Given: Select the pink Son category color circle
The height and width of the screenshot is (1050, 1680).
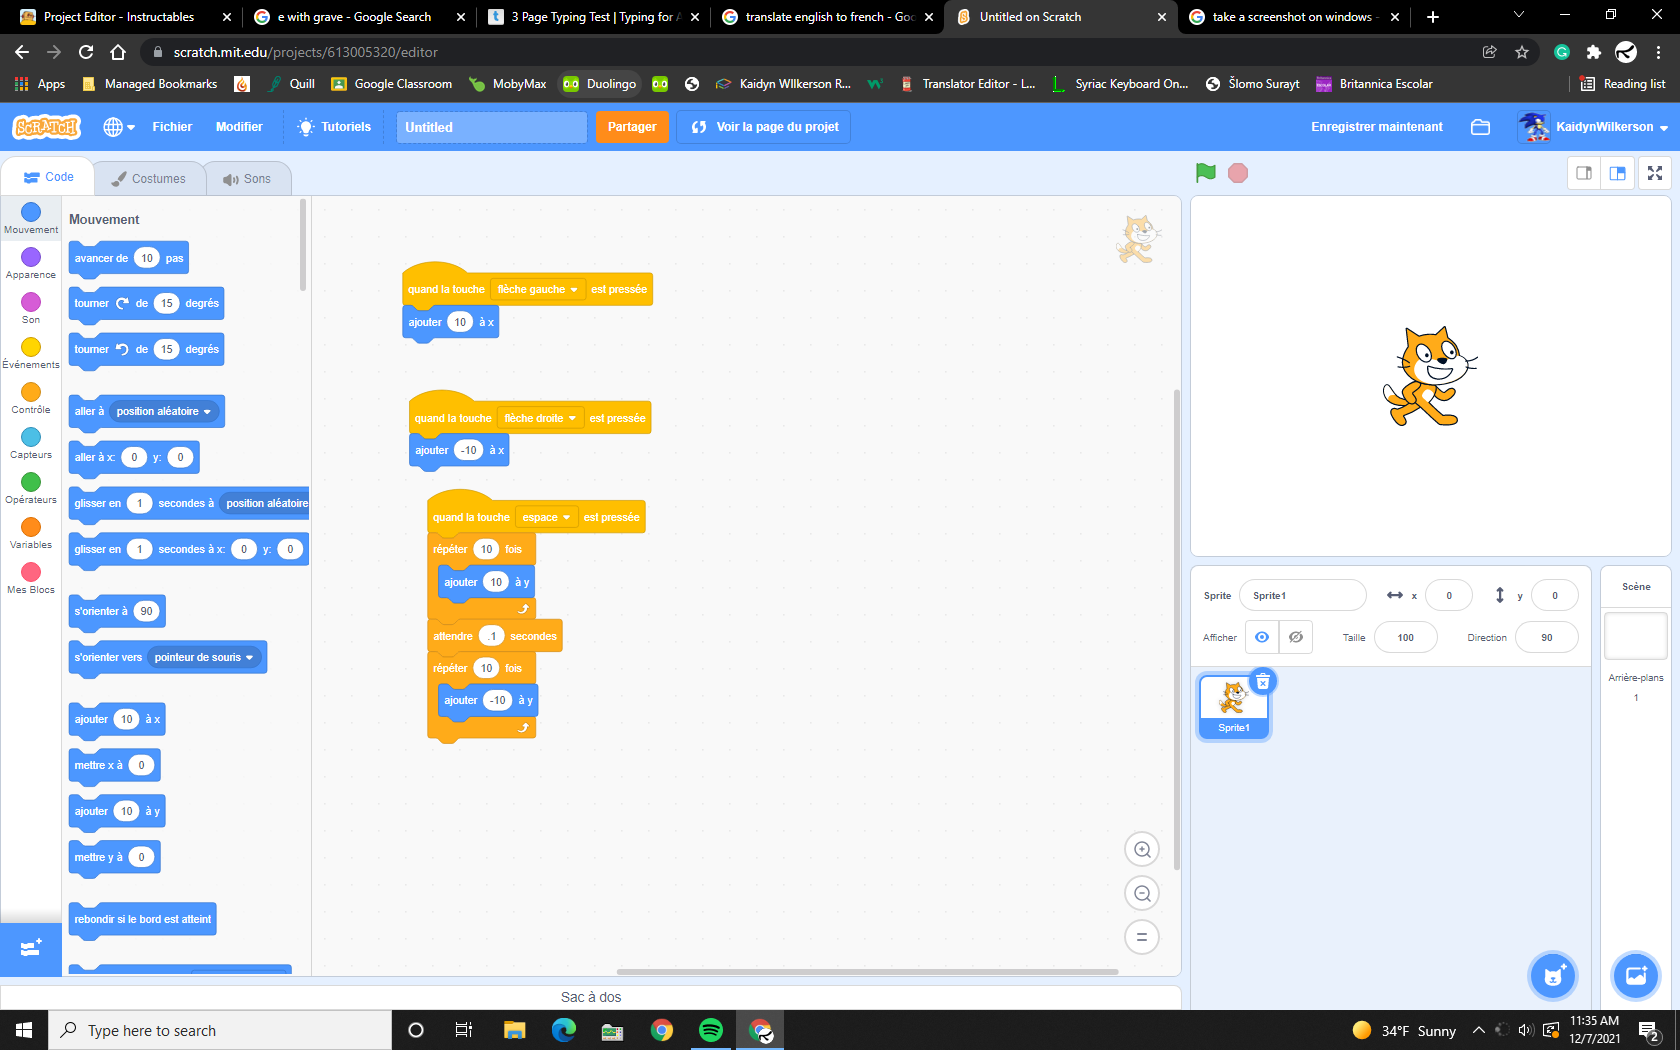Looking at the screenshot, I should coord(30,303).
